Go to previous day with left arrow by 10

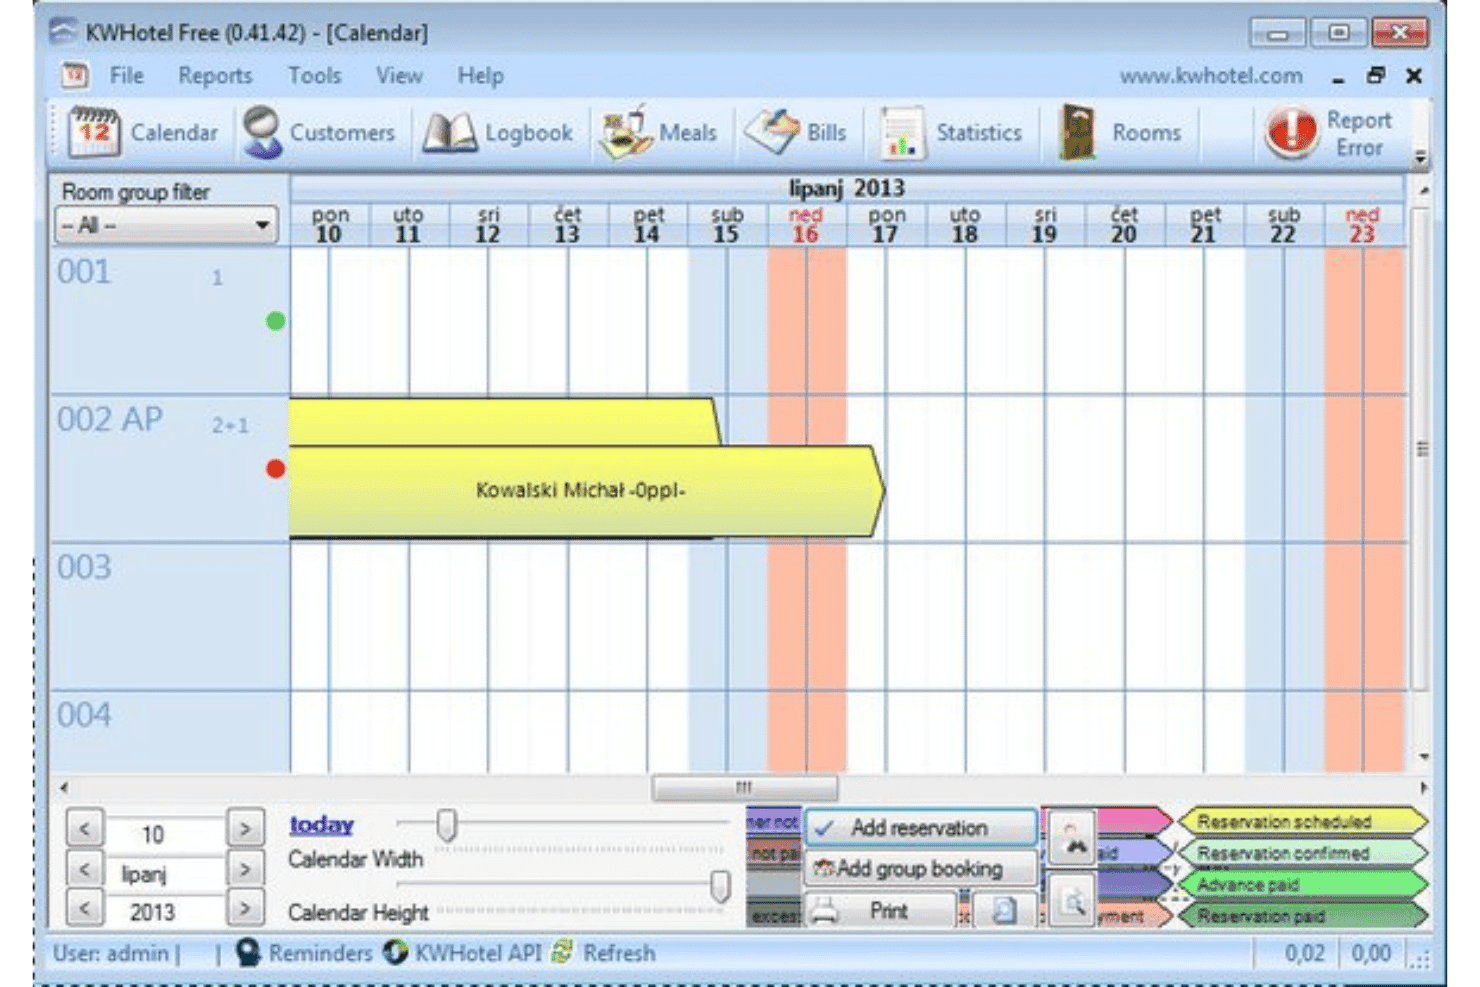[85, 829]
